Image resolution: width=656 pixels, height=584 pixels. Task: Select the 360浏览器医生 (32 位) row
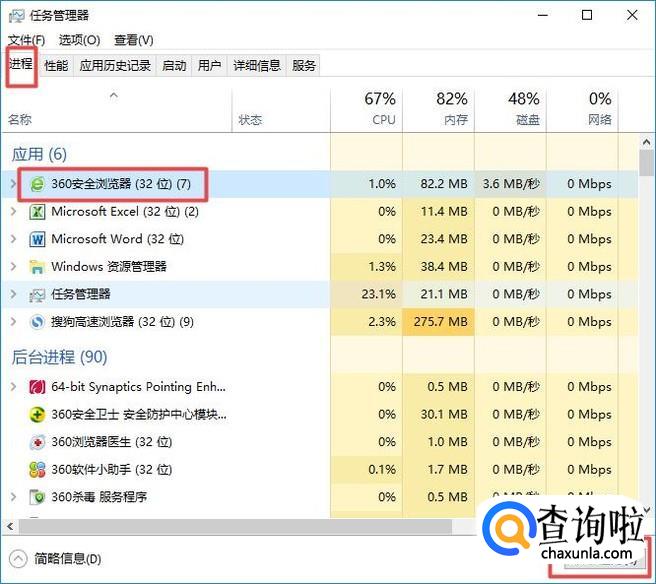click(x=320, y=442)
